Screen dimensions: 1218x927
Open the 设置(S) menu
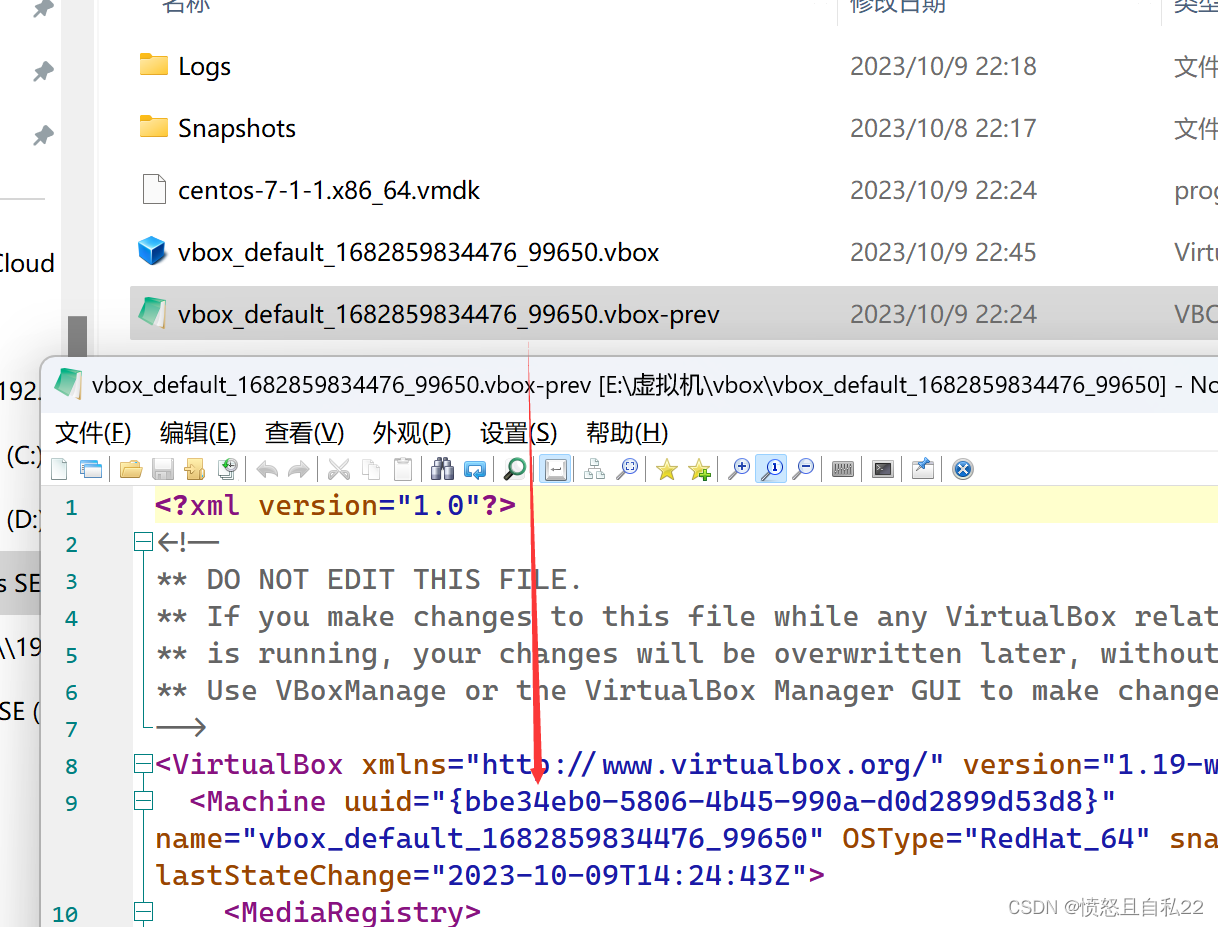pos(518,433)
